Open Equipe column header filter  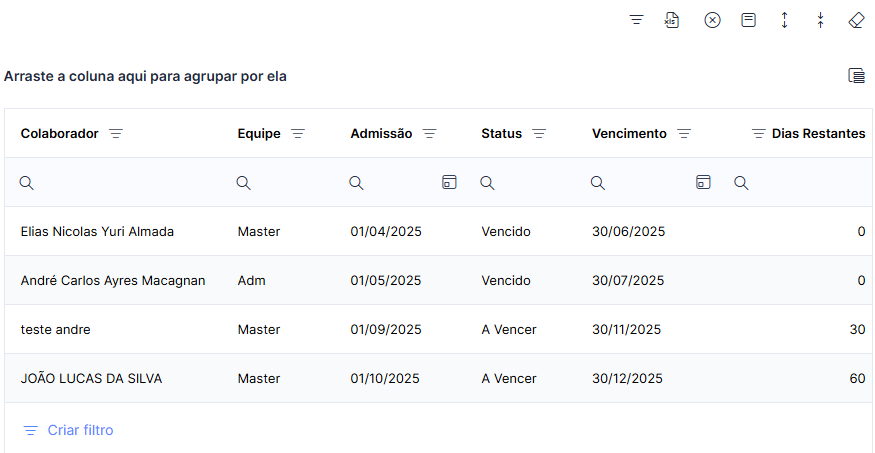click(x=298, y=134)
